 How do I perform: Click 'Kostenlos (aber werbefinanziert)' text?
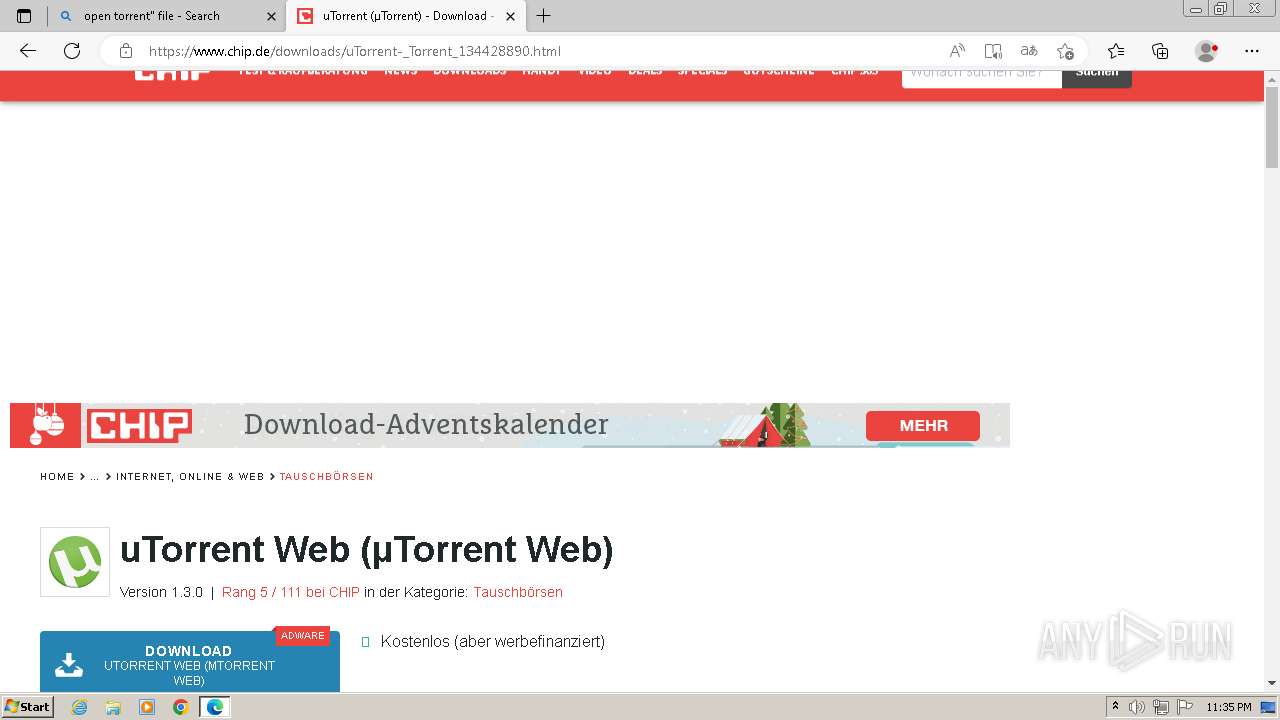(493, 642)
